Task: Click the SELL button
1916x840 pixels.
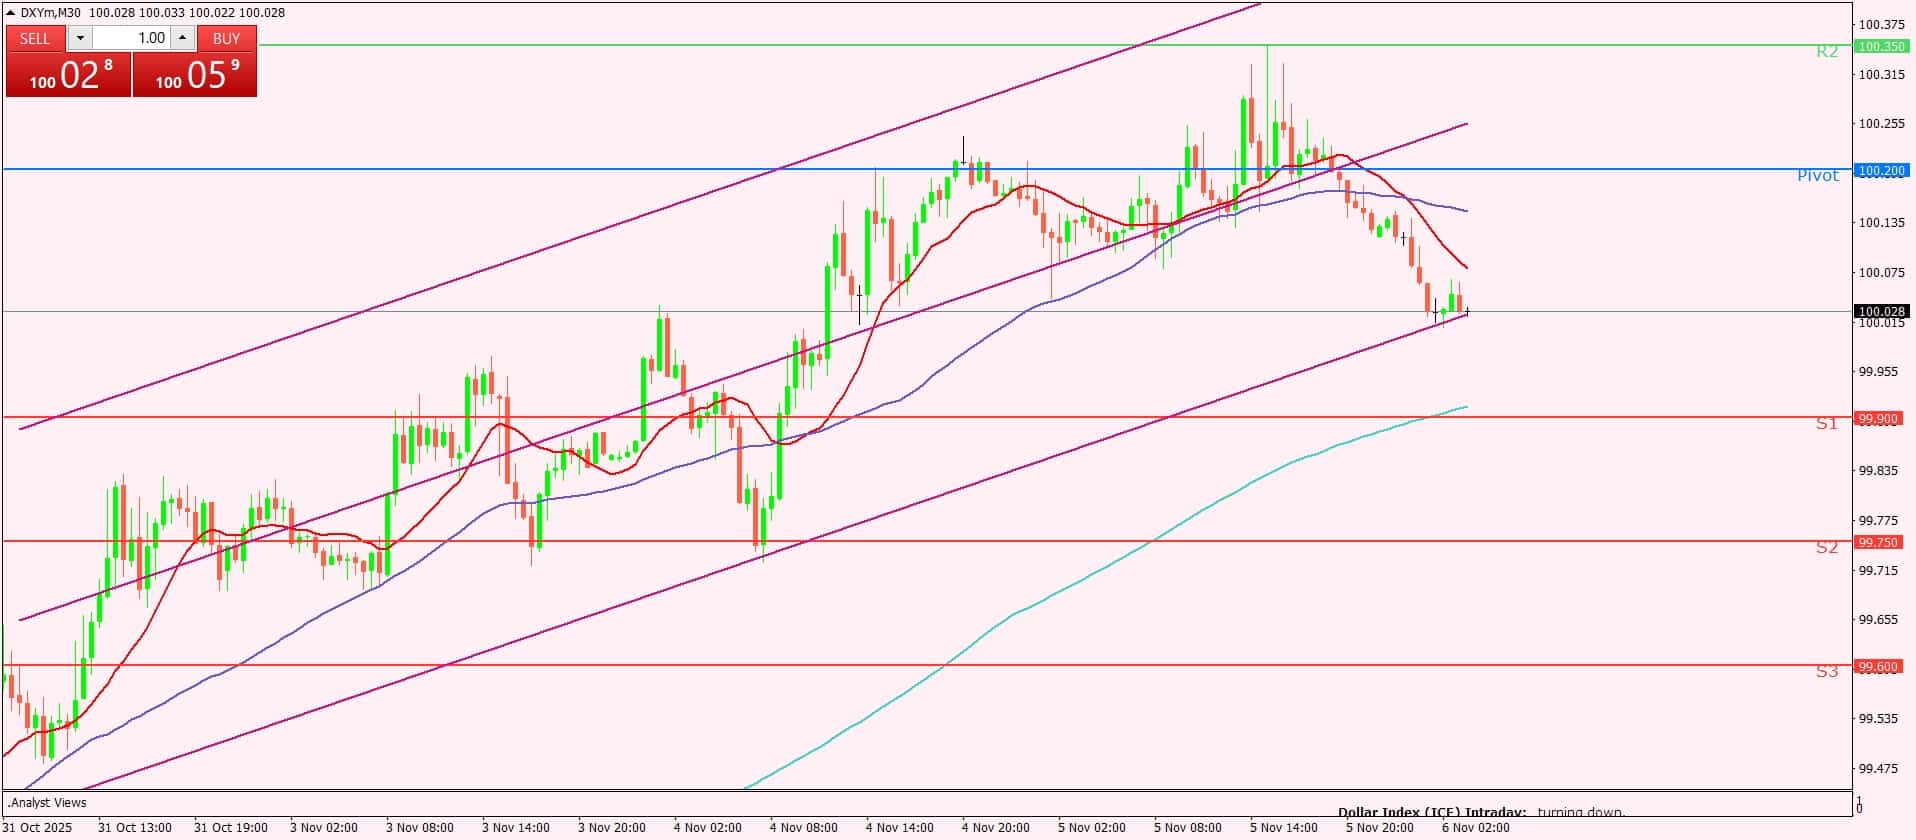Action: [35, 38]
